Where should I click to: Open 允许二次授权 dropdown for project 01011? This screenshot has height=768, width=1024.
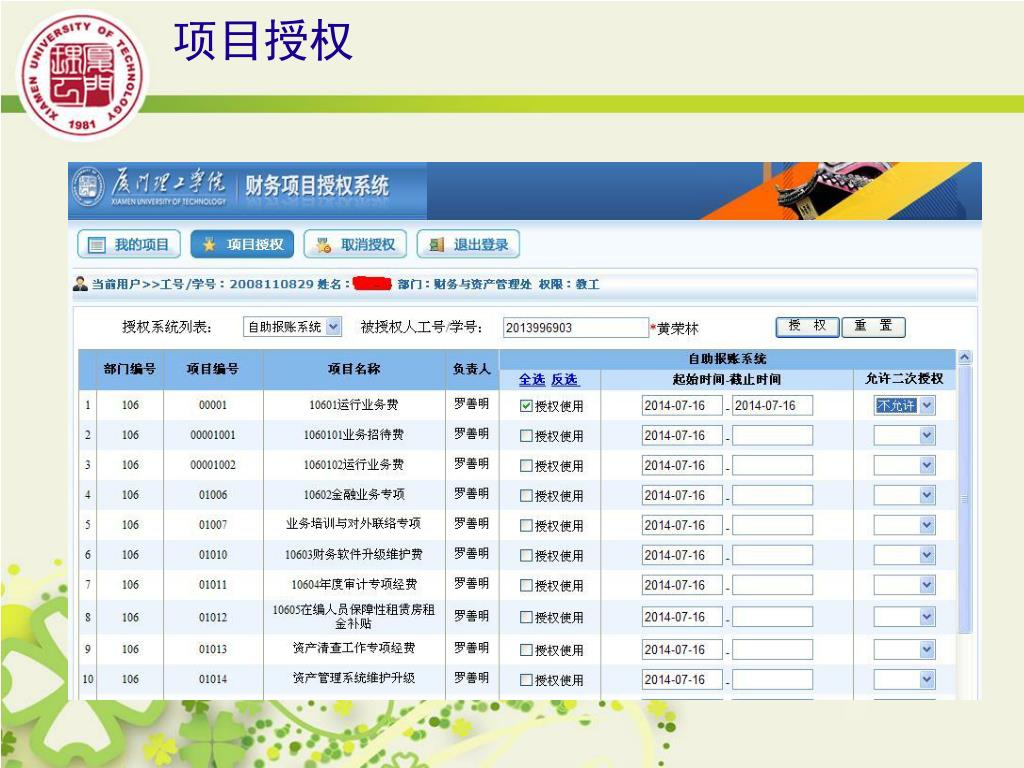(x=904, y=586)
